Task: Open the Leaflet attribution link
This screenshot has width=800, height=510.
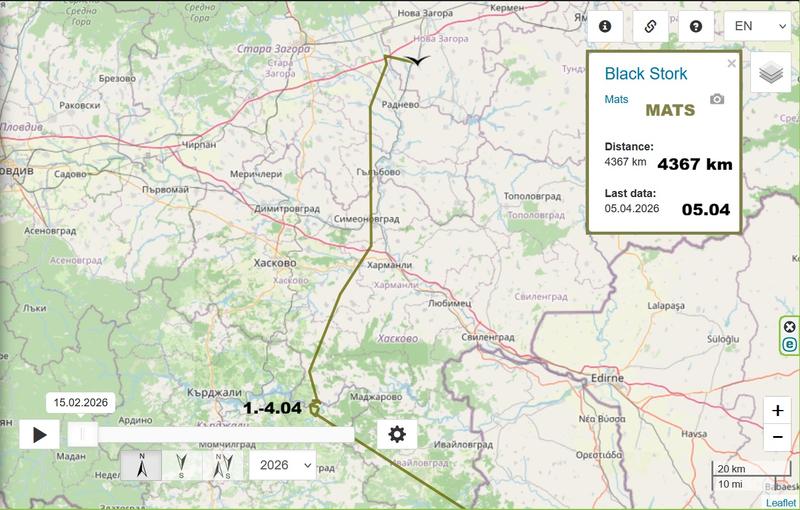Action: pyautogui.click(x=781, y=503)
